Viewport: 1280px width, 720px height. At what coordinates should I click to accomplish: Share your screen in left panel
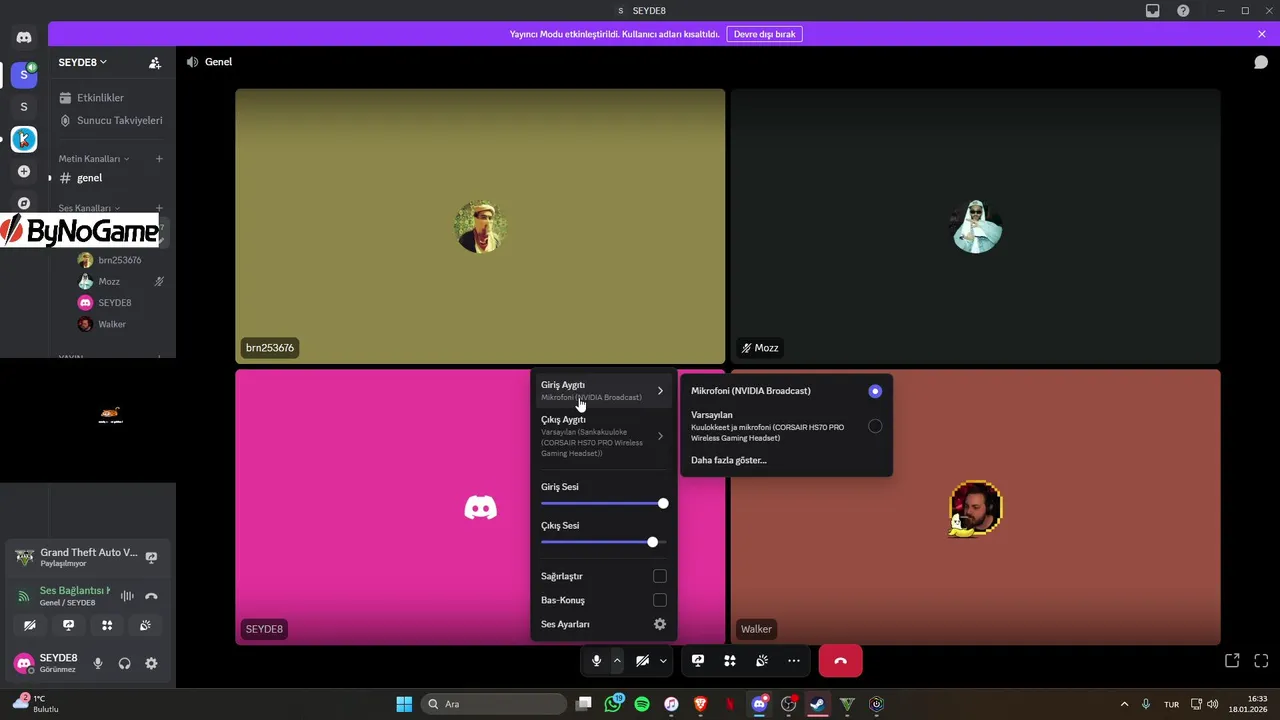68,625
